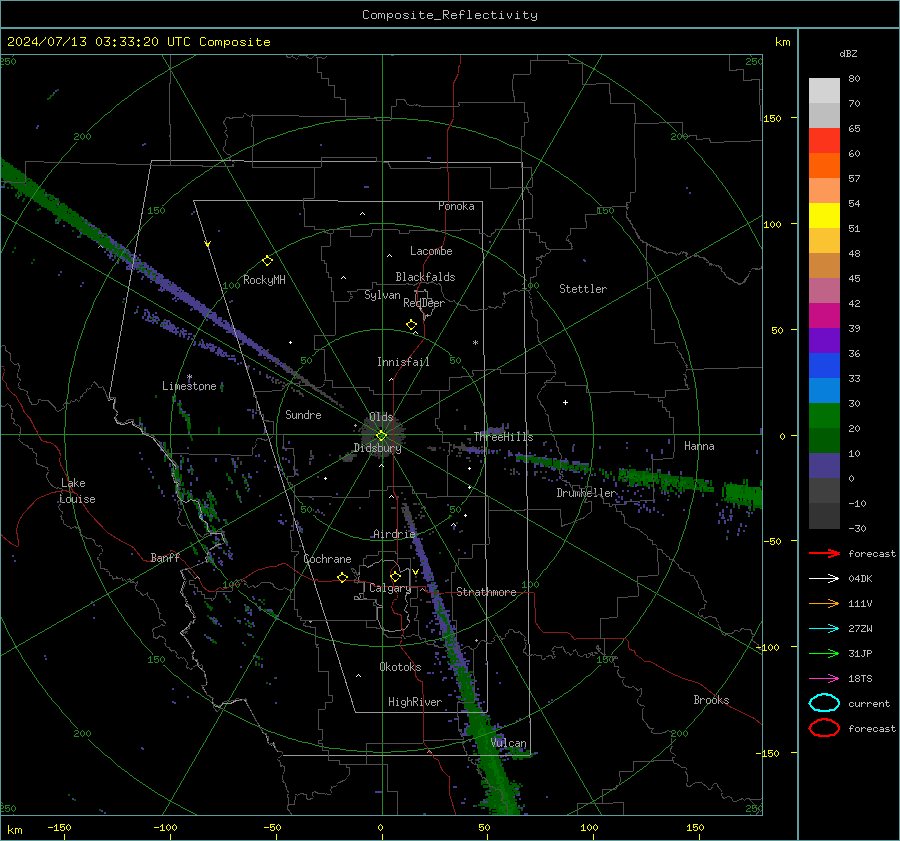
Task: Click the ThreeHills city label
Action: (503, 437)
